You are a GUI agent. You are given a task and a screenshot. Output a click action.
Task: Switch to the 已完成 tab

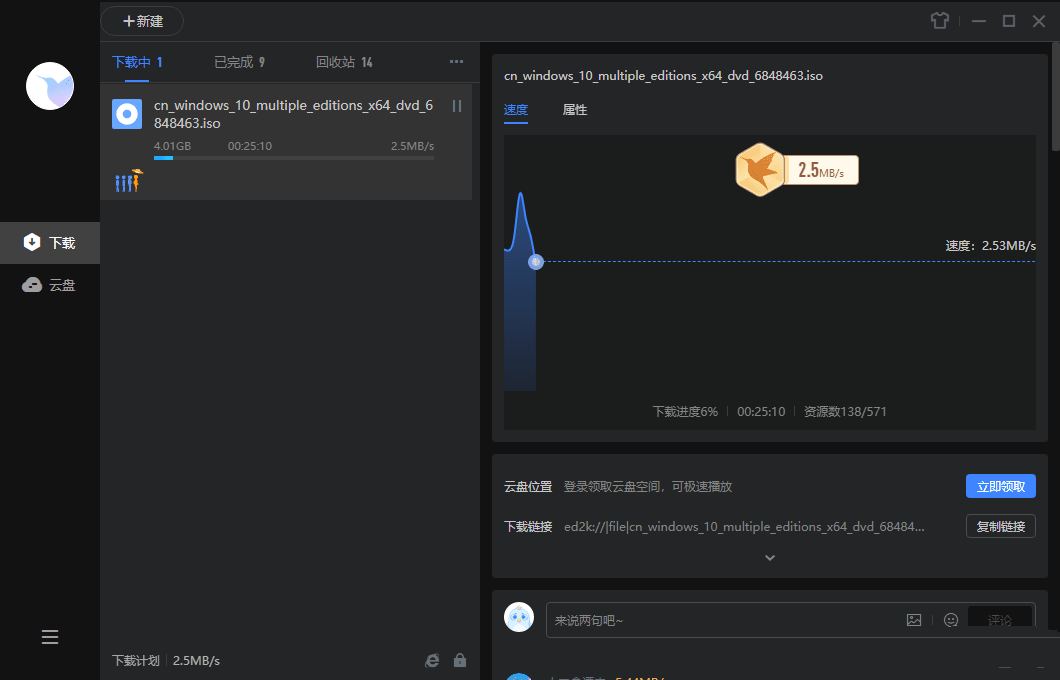239,61
